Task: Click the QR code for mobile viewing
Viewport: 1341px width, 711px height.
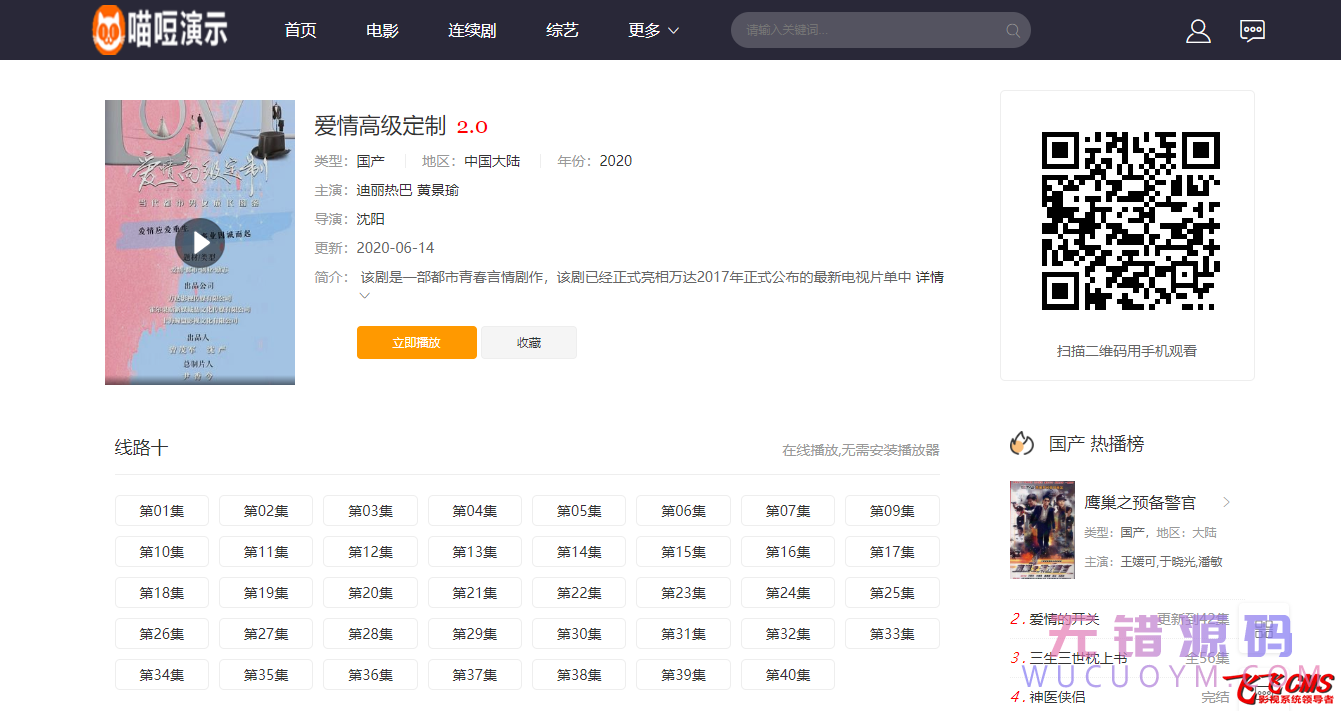Action: point(1128,222)
